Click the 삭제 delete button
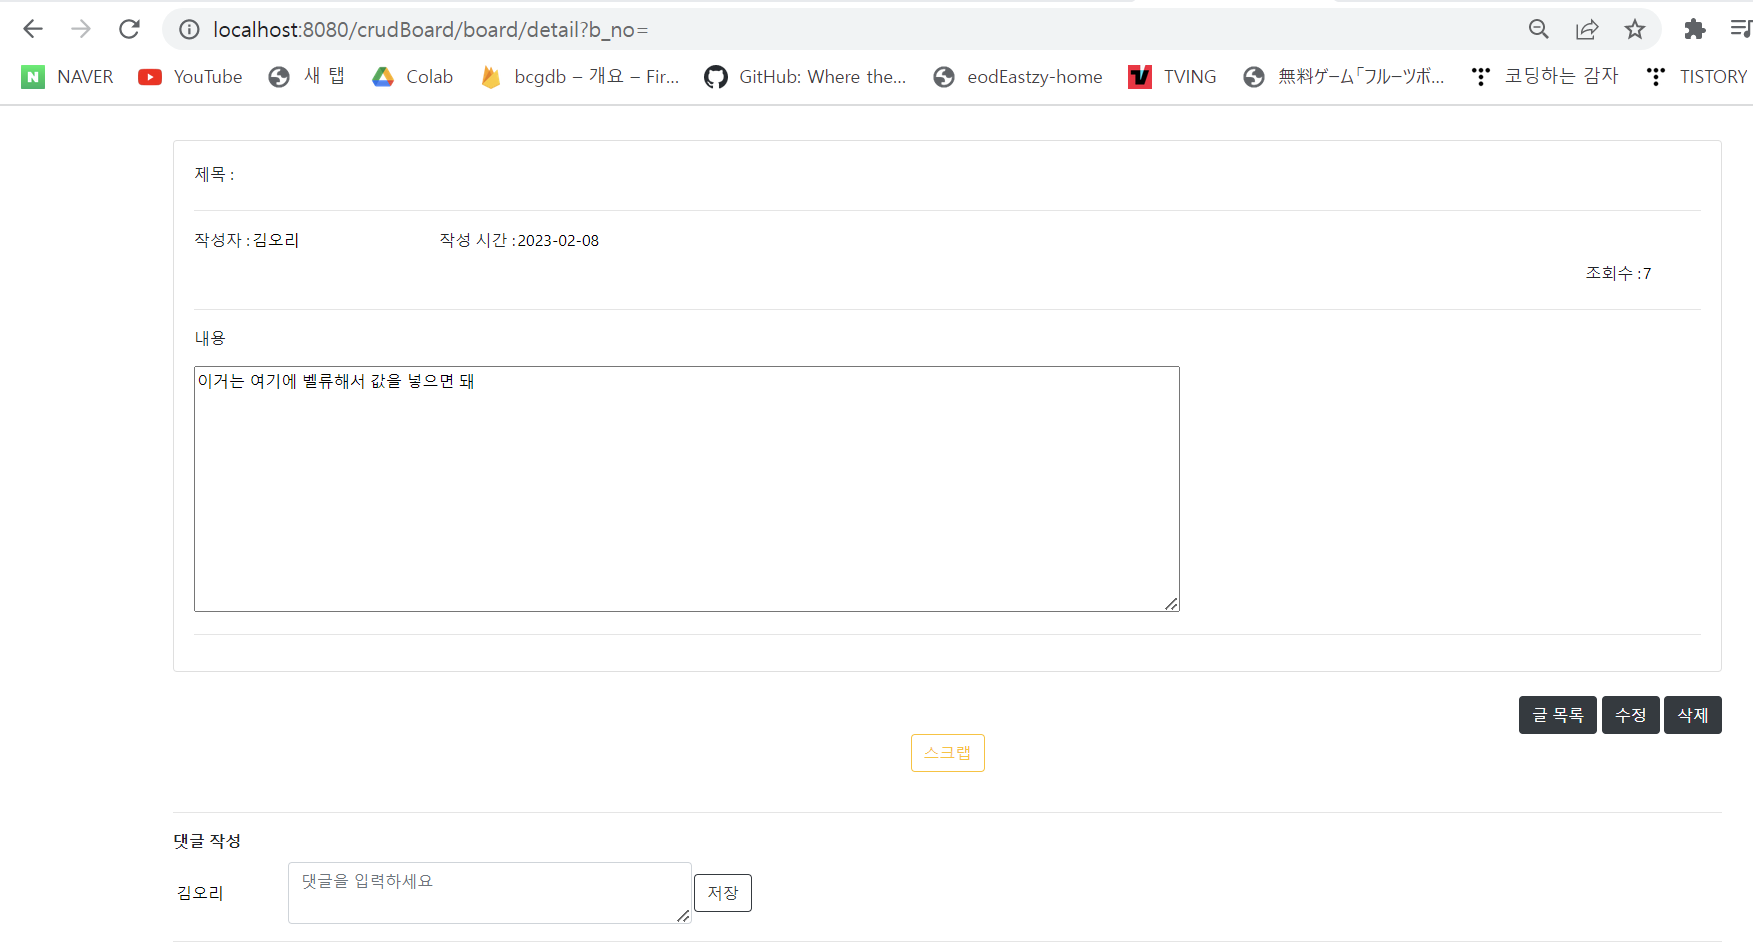 (x=1692, y=715)
